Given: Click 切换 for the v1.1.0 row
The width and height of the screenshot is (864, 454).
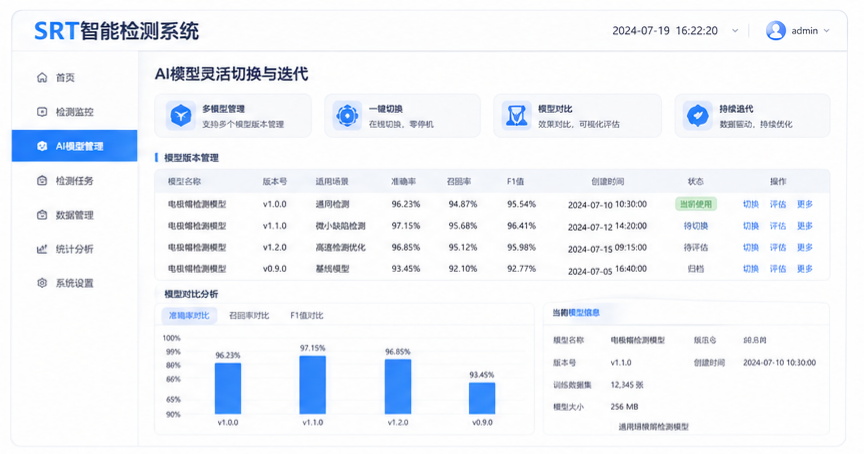Looking at the screenshot, I should 750,226.
